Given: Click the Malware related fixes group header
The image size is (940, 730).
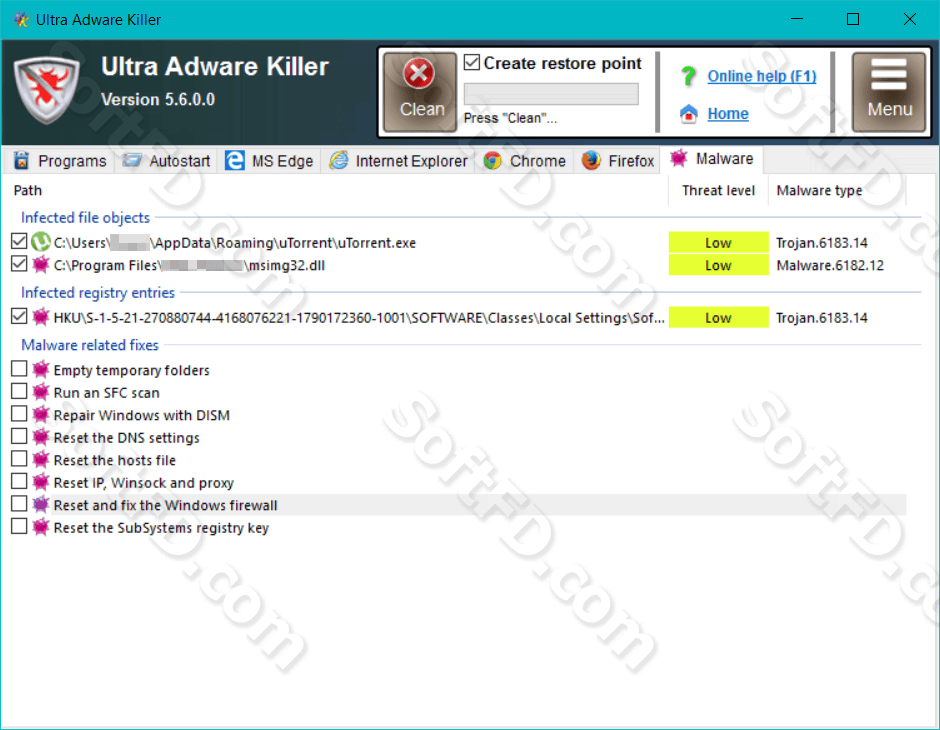Looking at the screenshot, I should (90, 345).
